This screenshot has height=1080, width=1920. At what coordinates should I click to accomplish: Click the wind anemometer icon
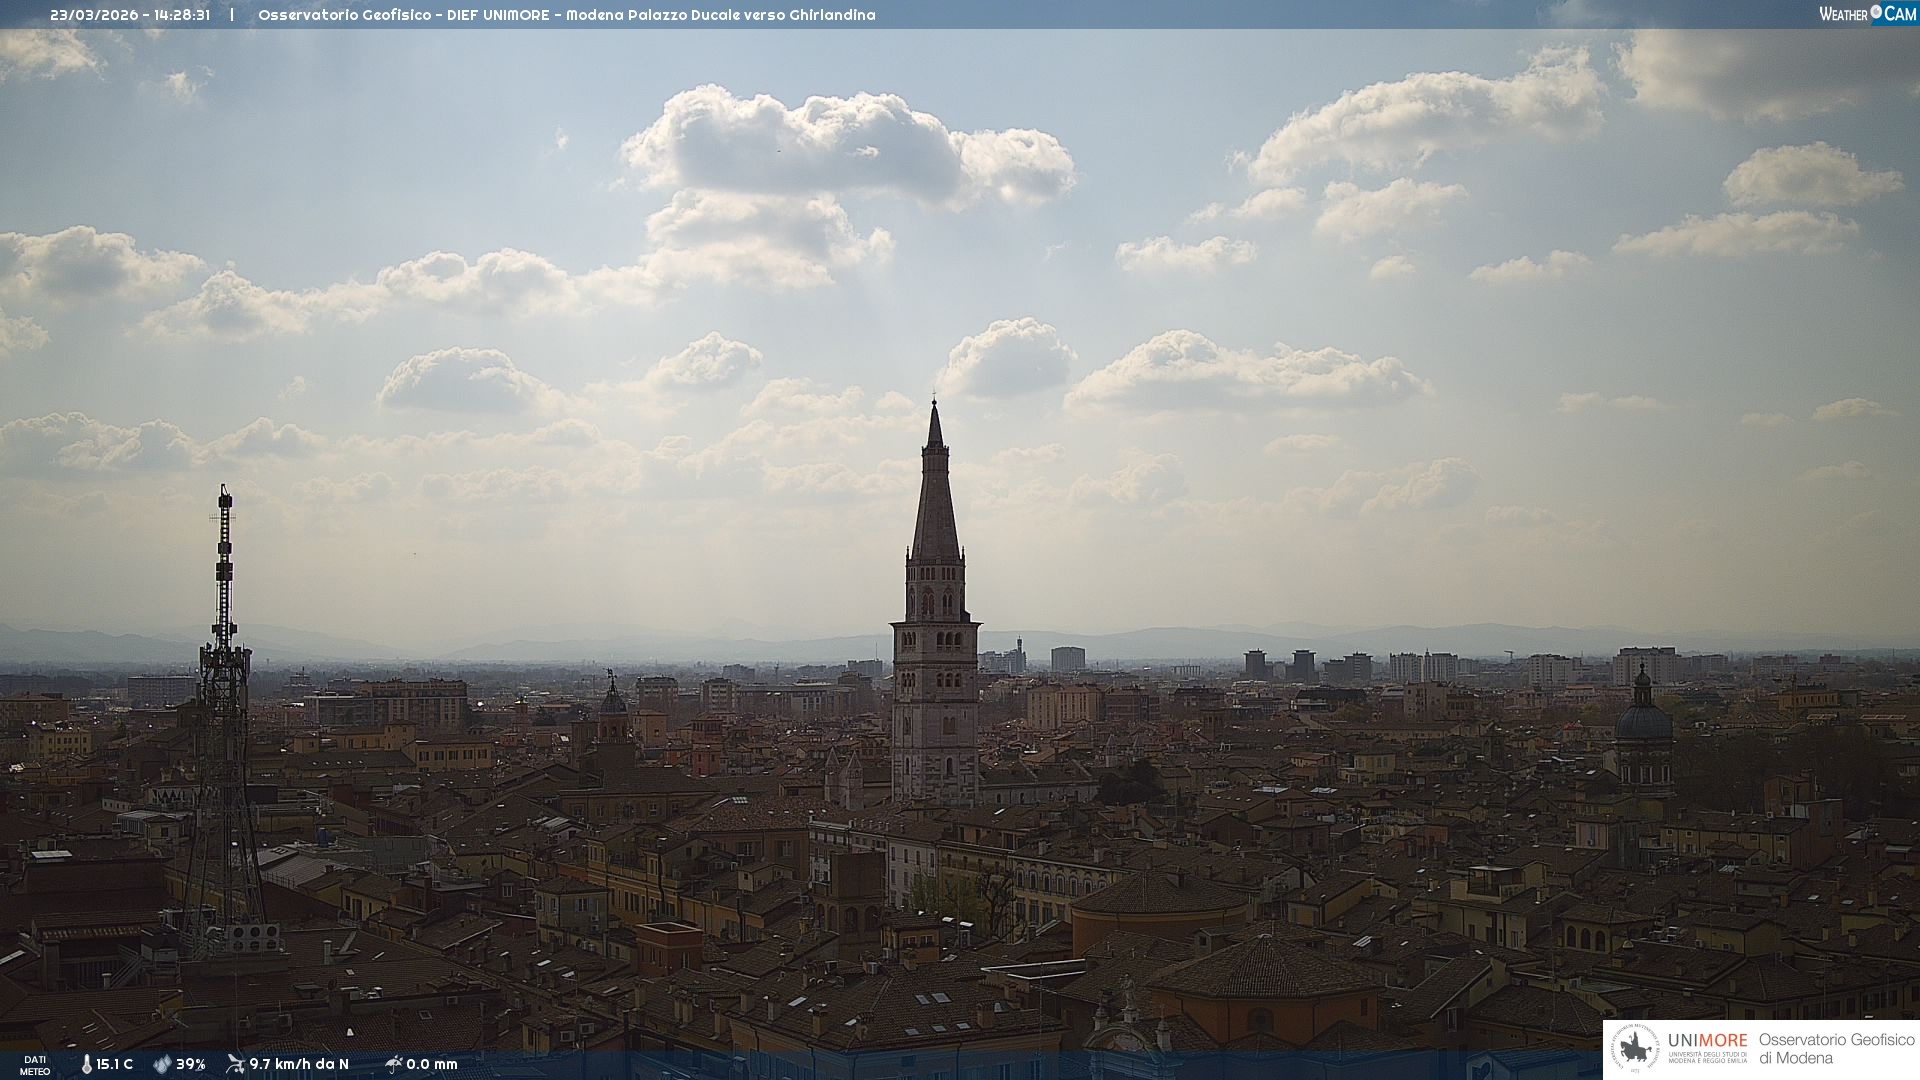(235, 1064)
